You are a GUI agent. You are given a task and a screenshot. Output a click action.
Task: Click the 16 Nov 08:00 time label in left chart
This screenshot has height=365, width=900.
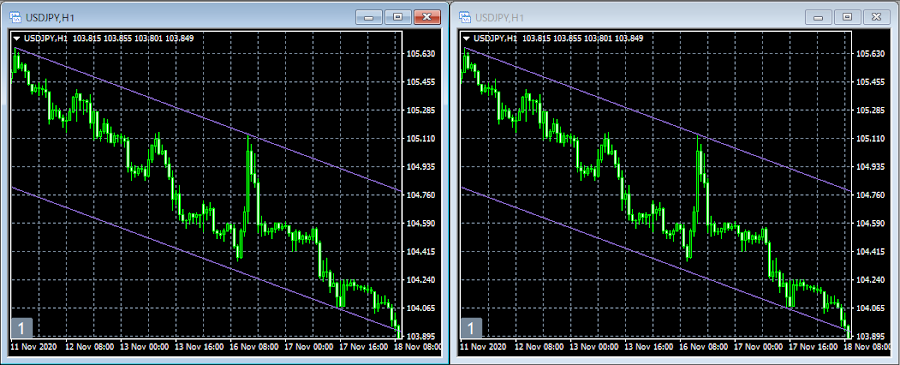253,347
